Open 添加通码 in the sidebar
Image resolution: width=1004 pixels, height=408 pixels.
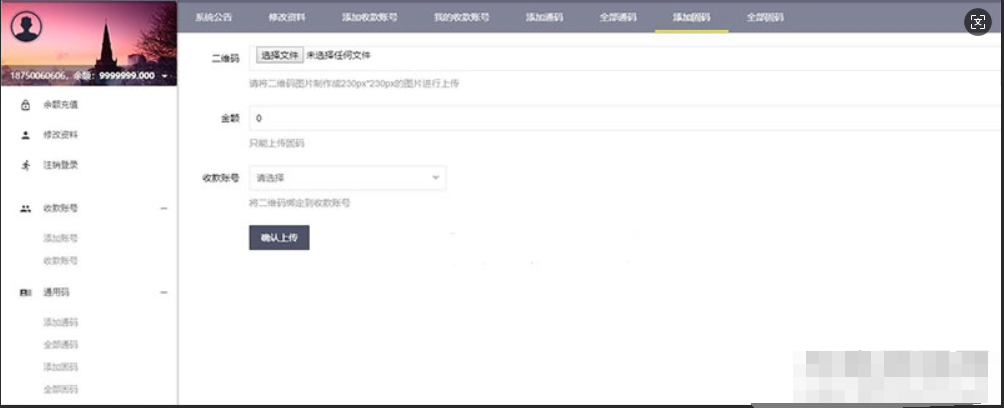61,322
